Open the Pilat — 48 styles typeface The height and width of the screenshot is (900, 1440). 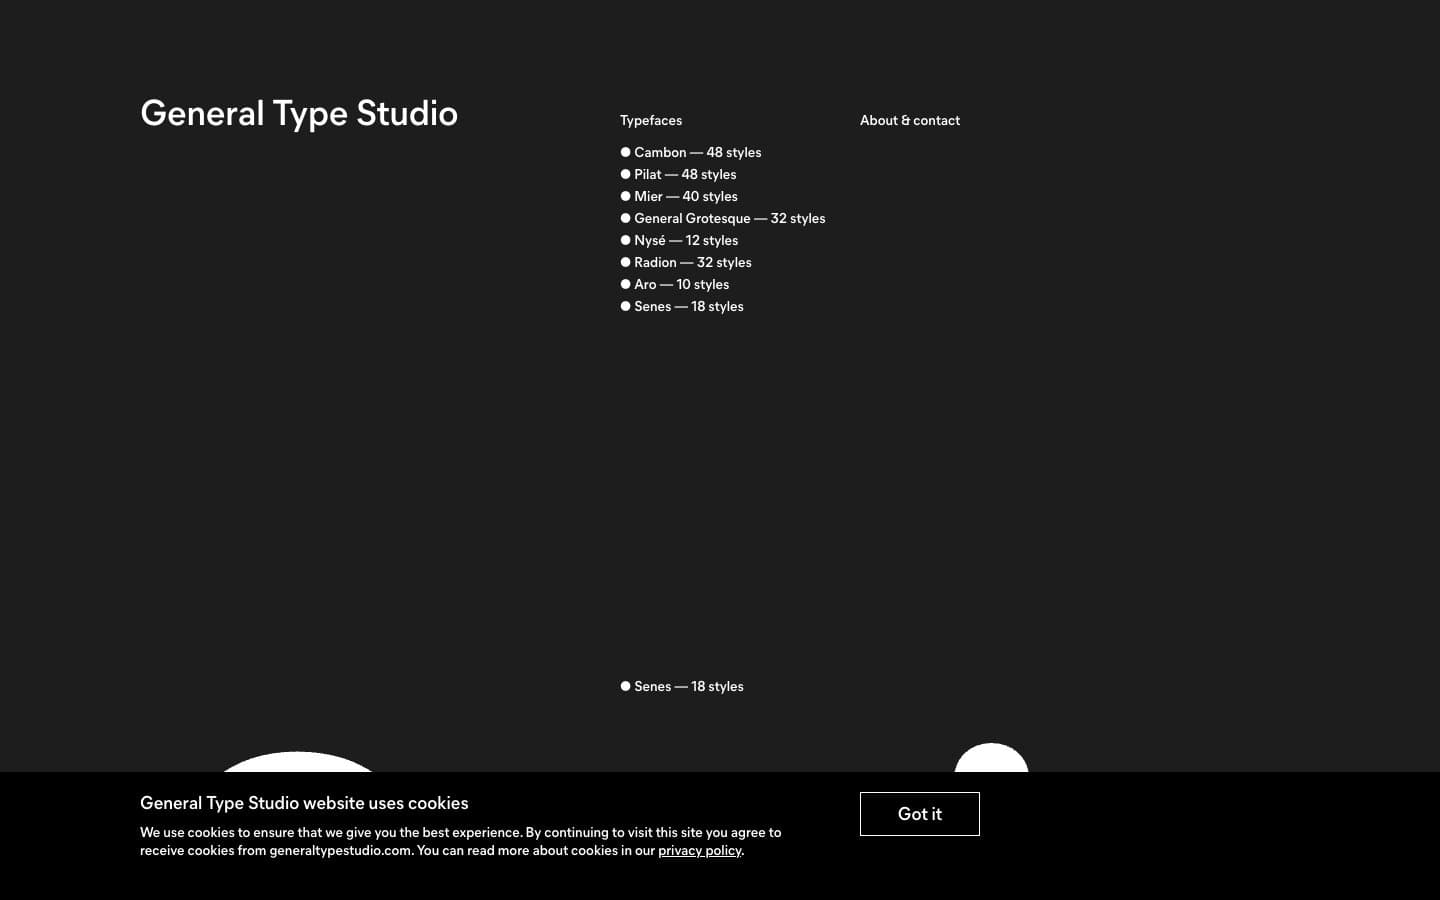[x=686, y=174]
